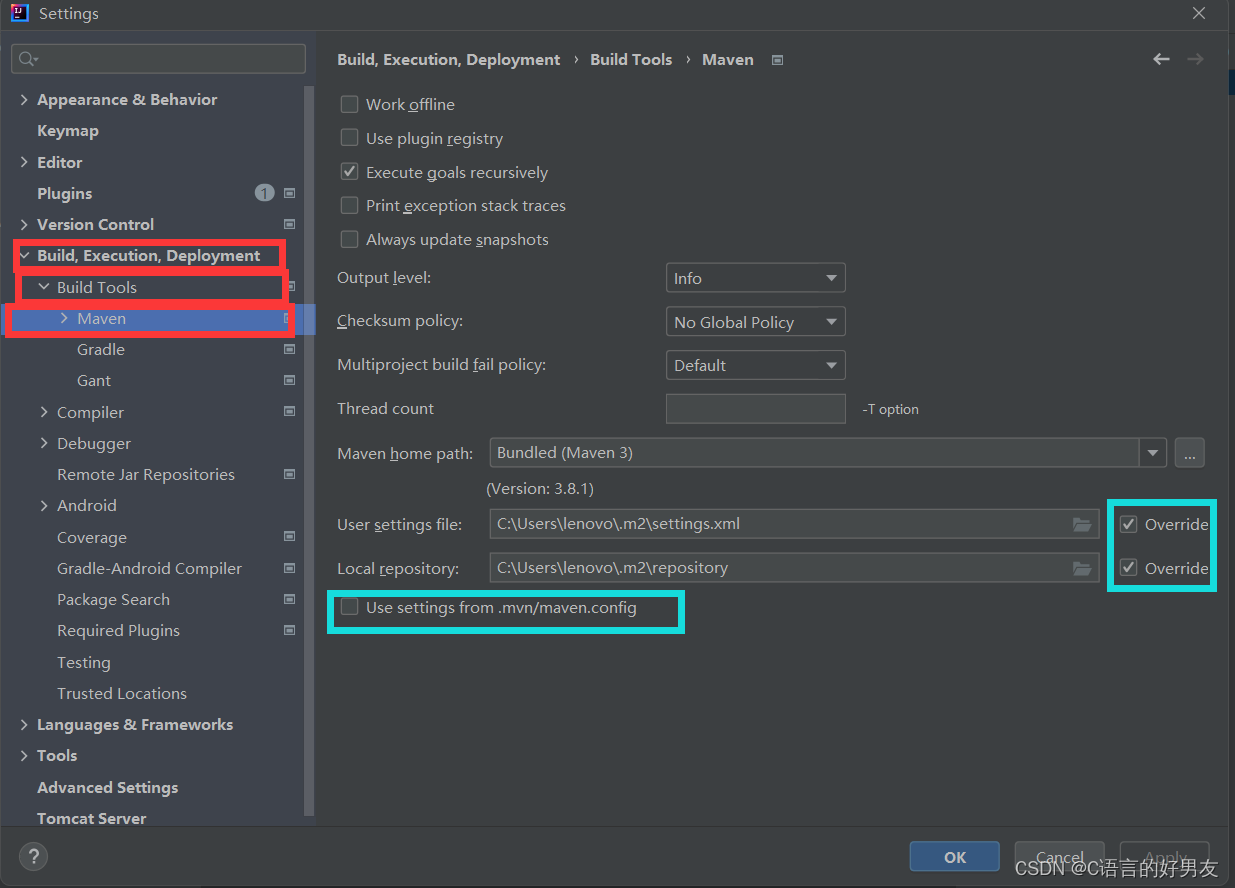
Task: Click project icon next to Remote Jar Repositories
Action: click(x=289, y=474)
